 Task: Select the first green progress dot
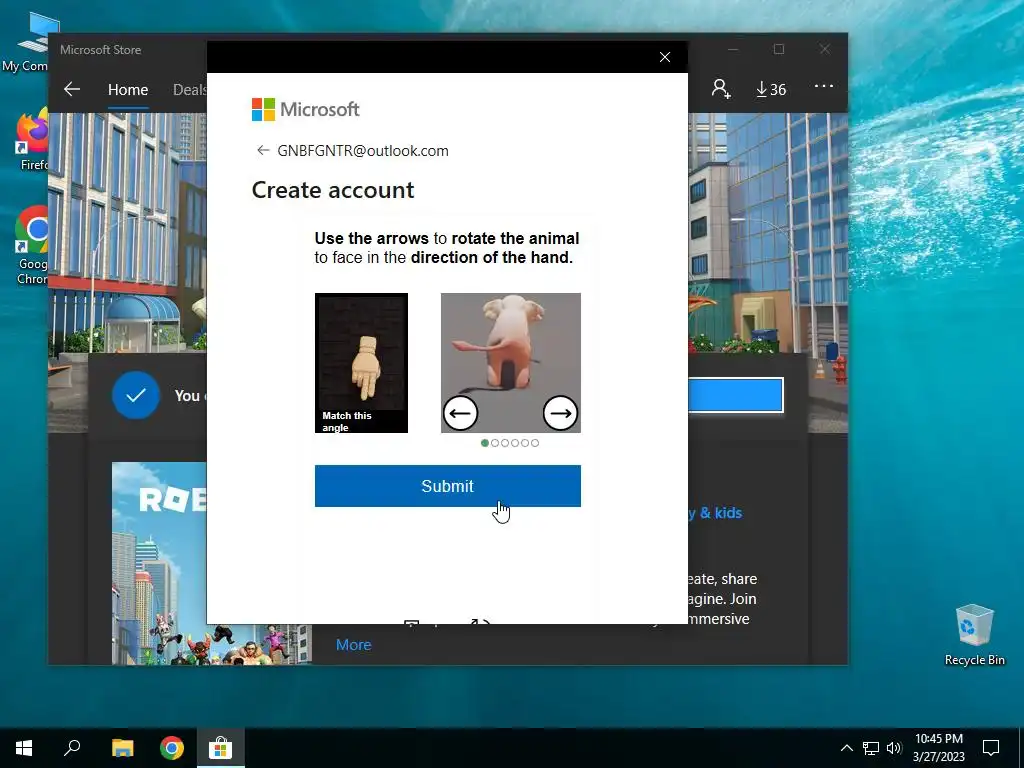click(x=485, y=443)
